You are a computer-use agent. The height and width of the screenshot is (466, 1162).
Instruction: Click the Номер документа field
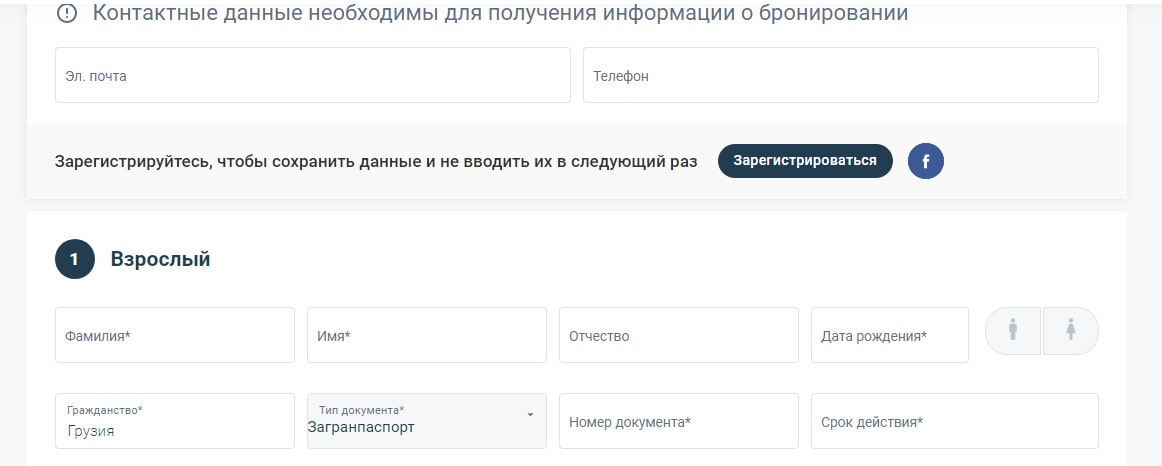(678, 421)
